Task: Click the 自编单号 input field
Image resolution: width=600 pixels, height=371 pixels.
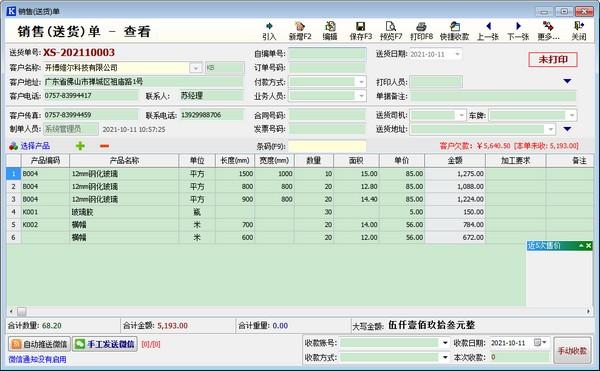Action: point(327,54)
